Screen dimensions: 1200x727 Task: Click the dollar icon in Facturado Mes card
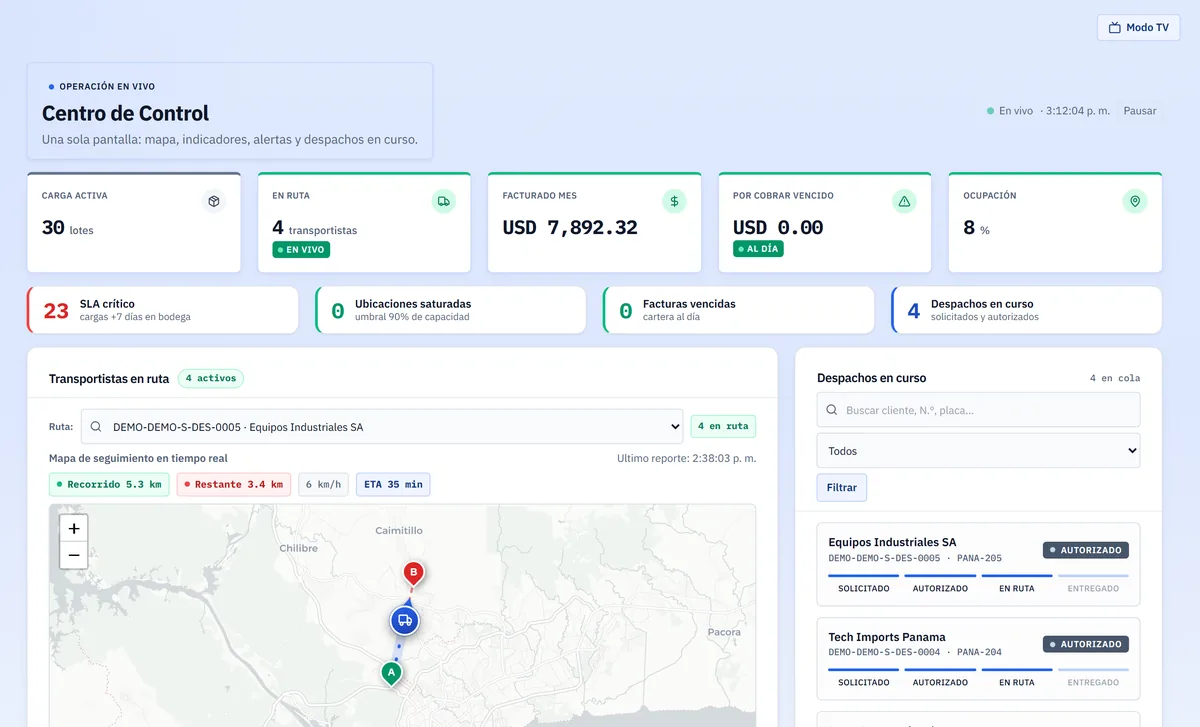click(674, 201)
